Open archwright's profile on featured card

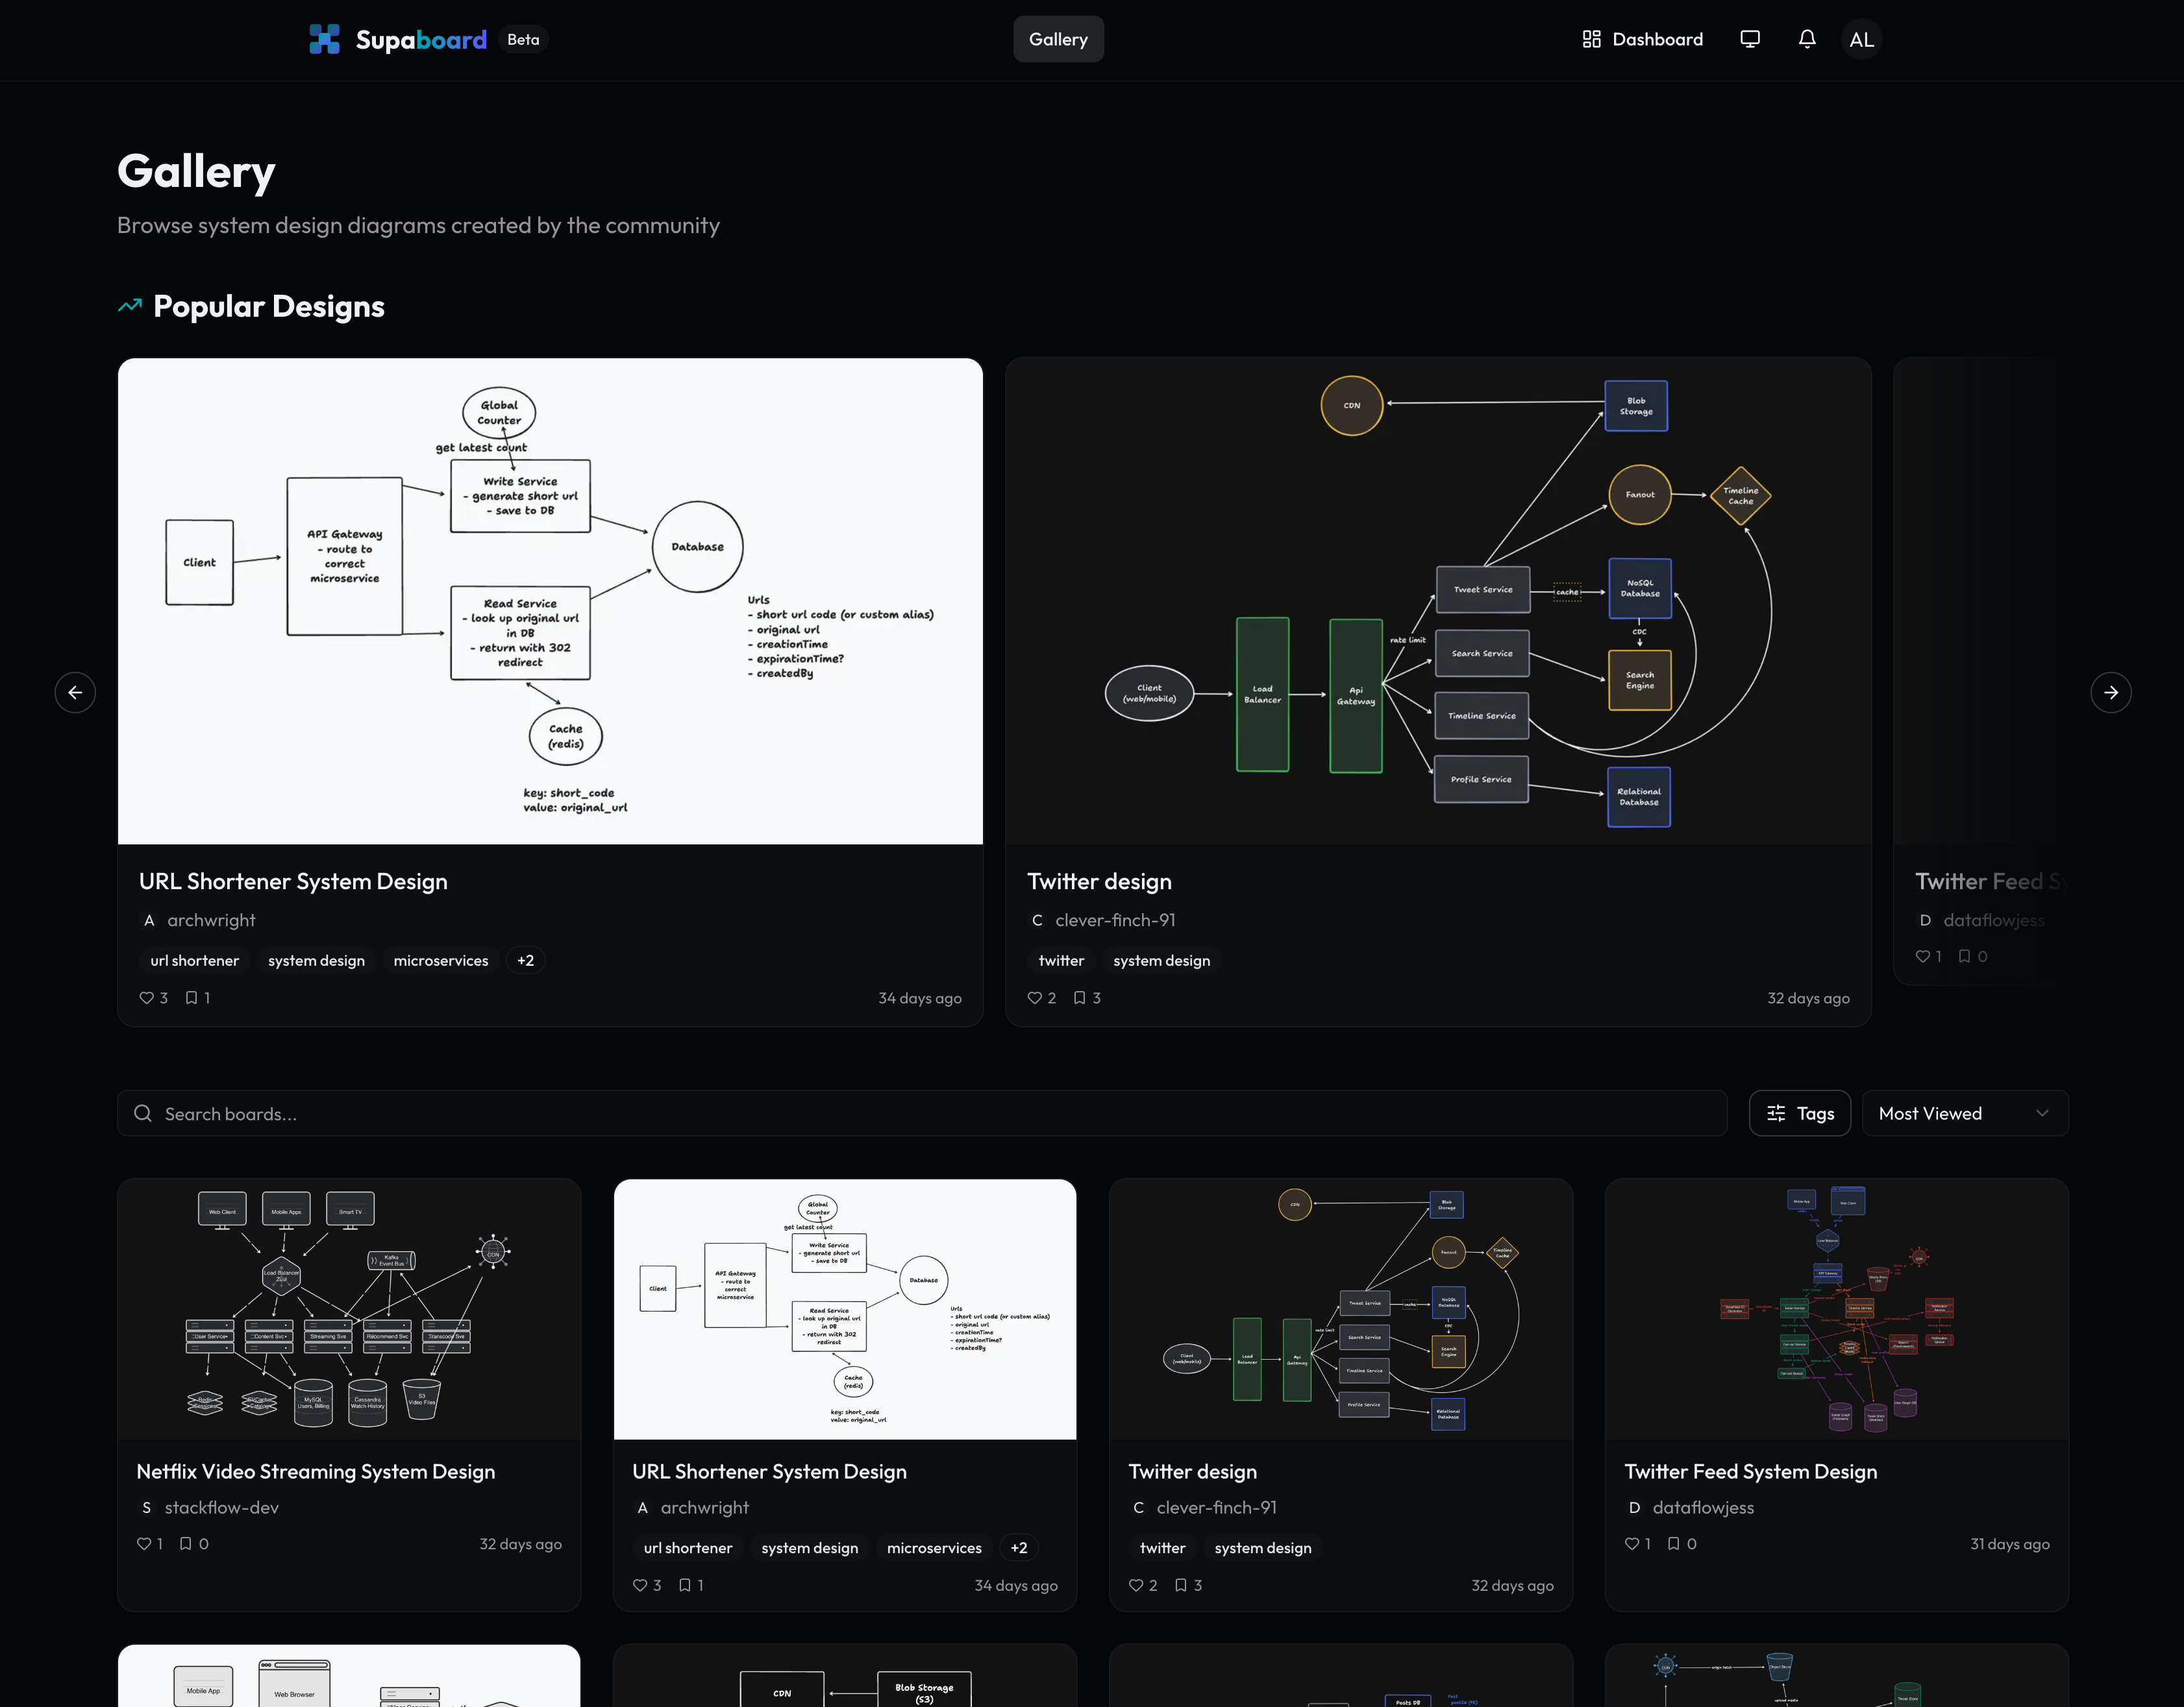pyautogui.click(x=211, y=920)
